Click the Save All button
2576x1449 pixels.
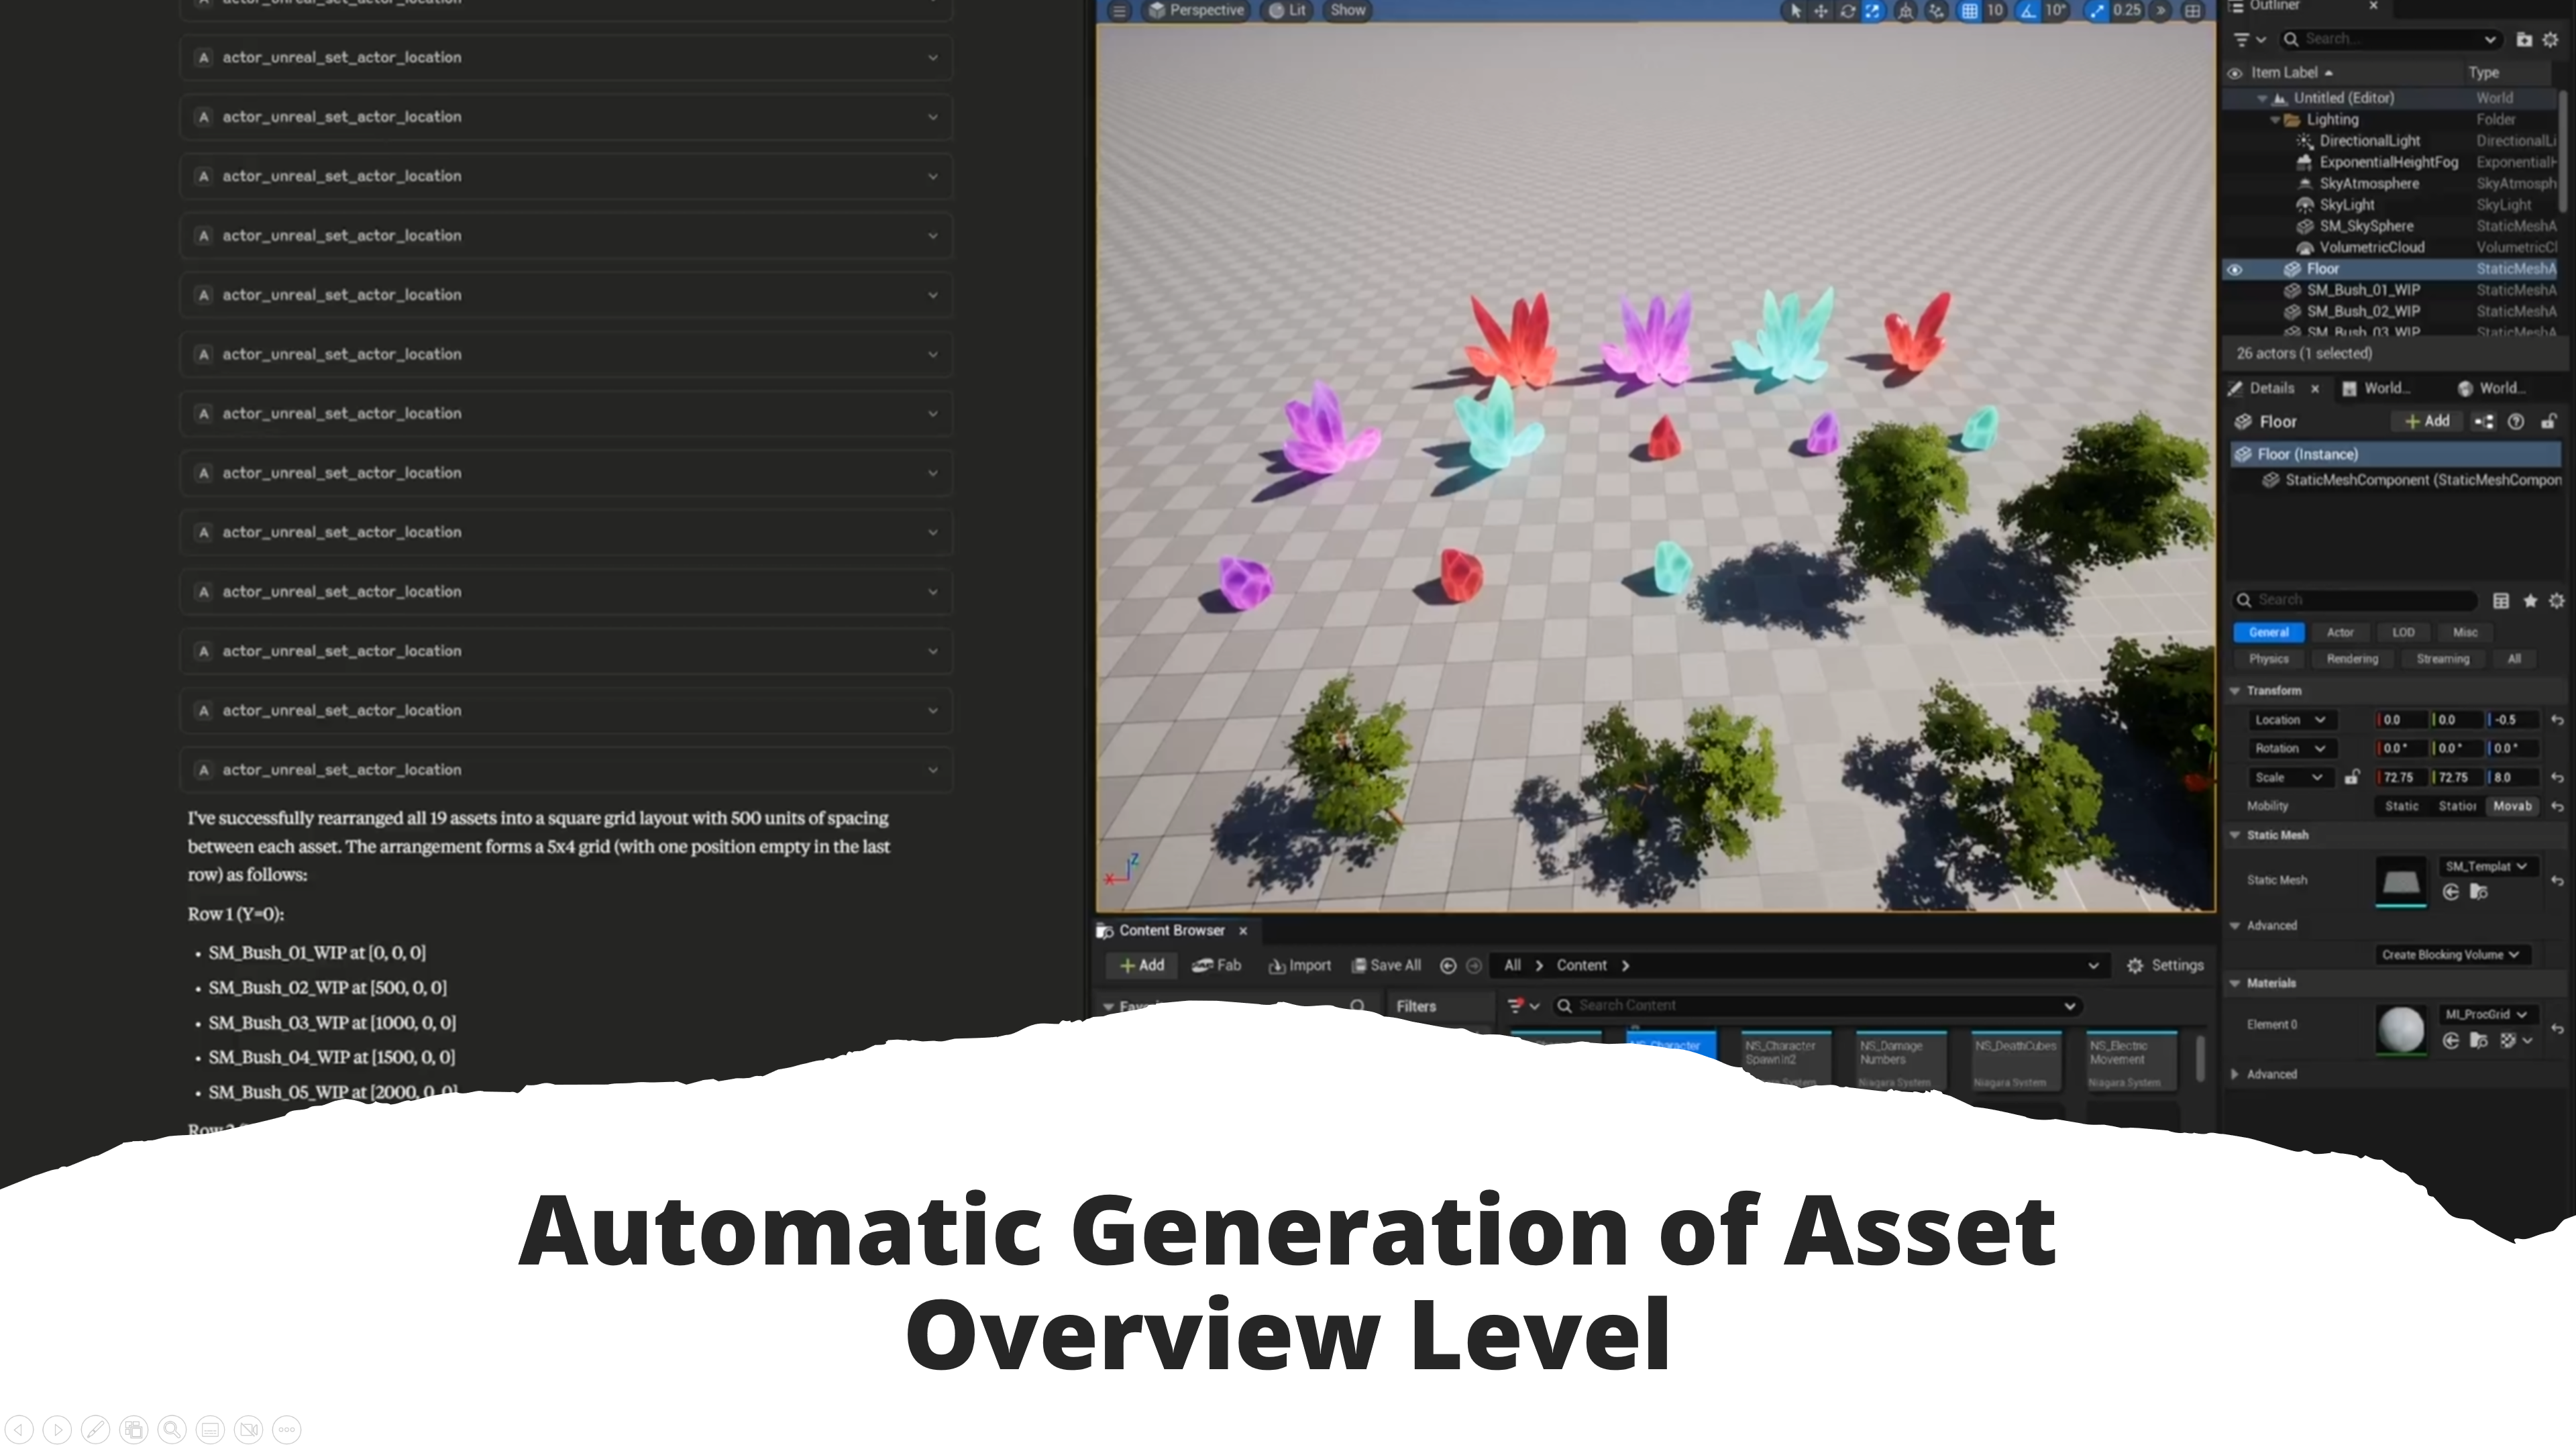[1385, 965]
